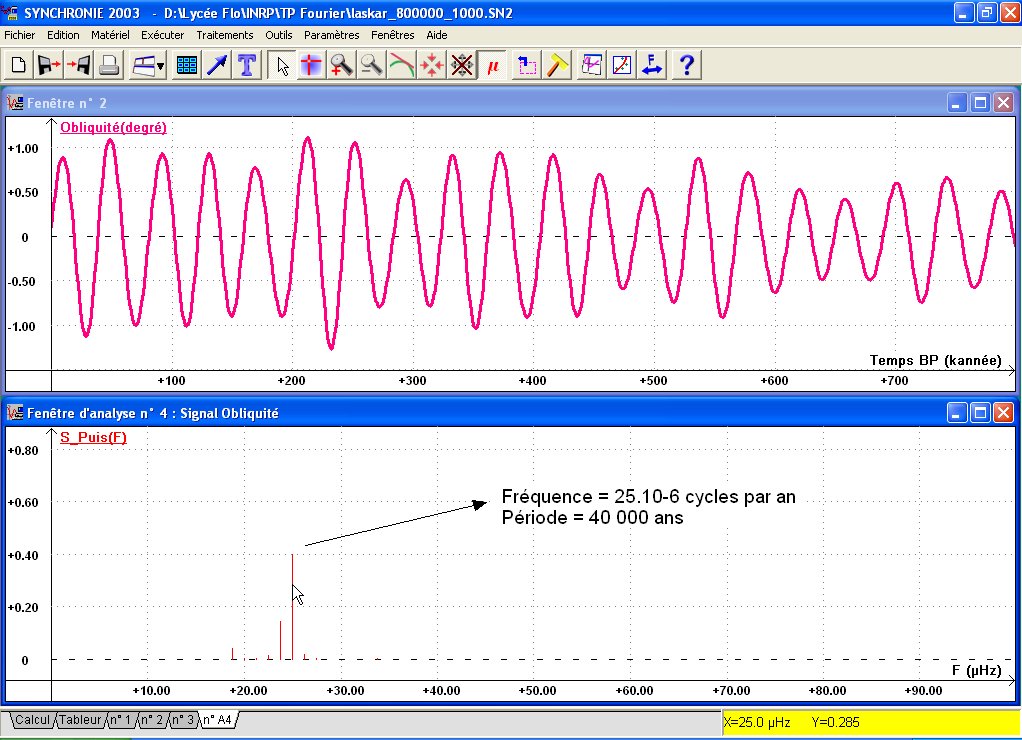Switch to the Calcul tab
Image resolution: width=1022 pixels, height=740 pixels.
pyautogui.click(x=33, y=720)
